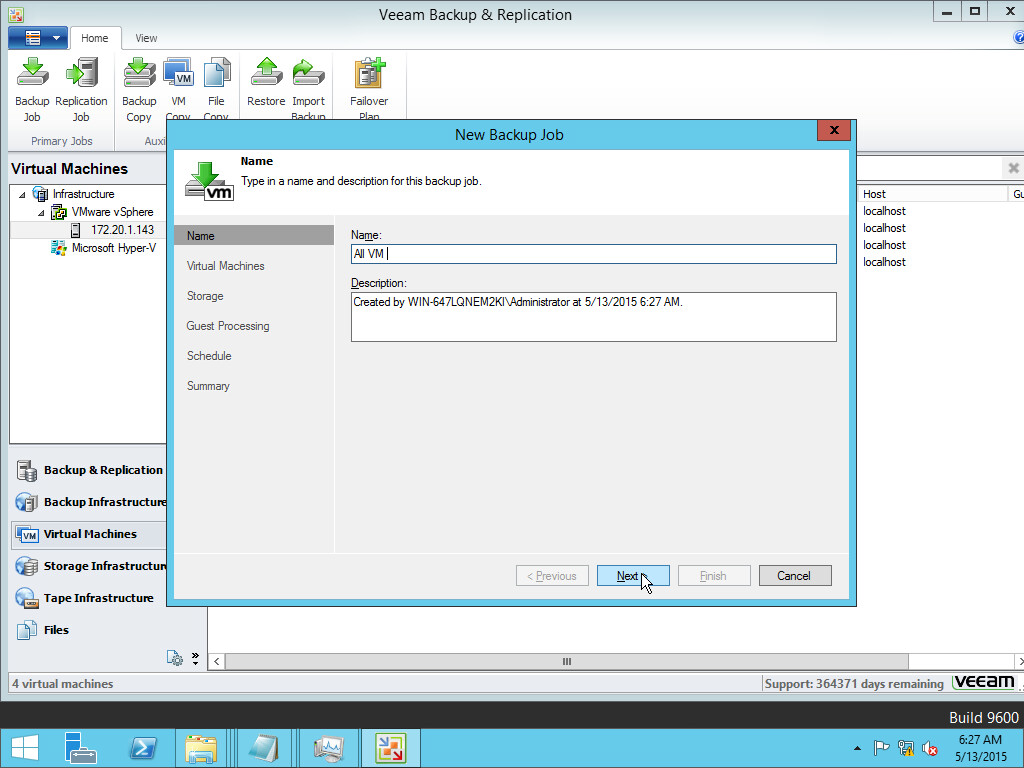Show hidden system tray icons
The height and width of the screenshot is (768, 1024).
857,748
